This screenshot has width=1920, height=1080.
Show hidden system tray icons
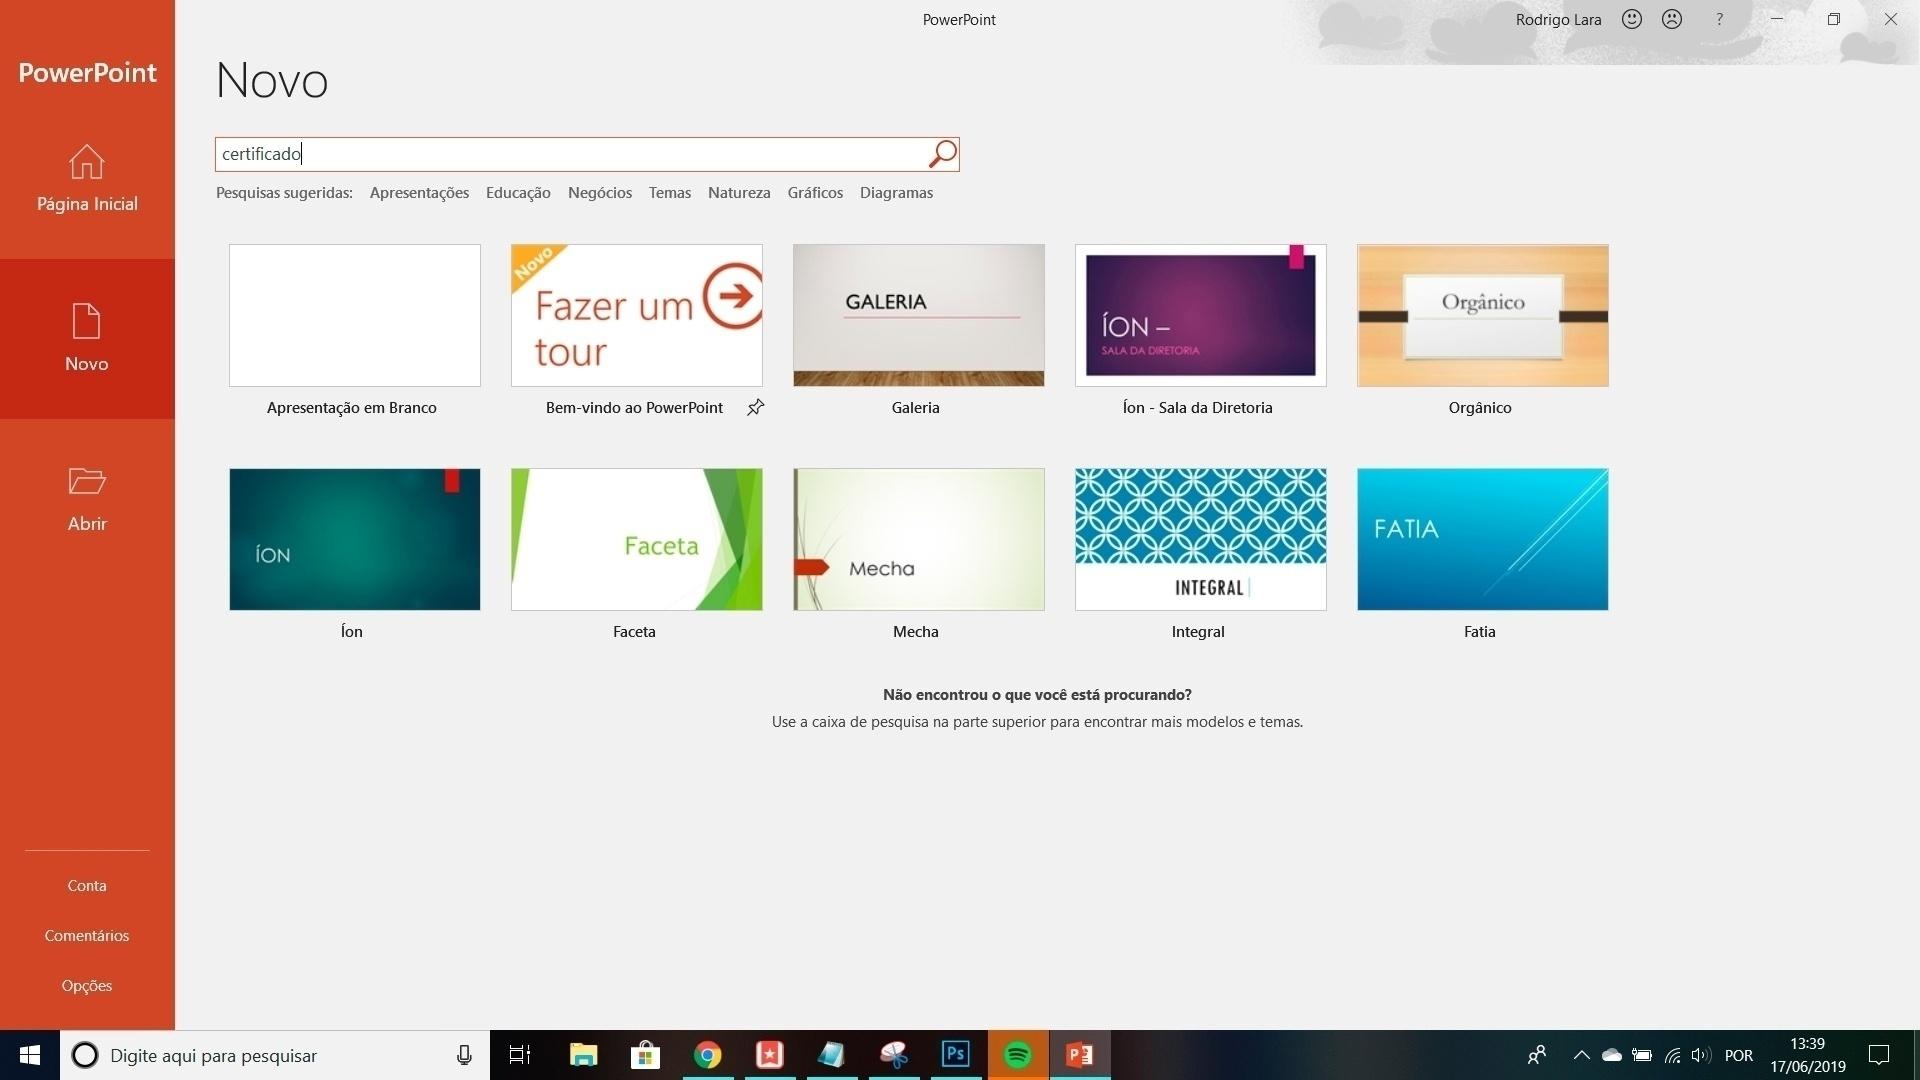pos(1581,1055)
